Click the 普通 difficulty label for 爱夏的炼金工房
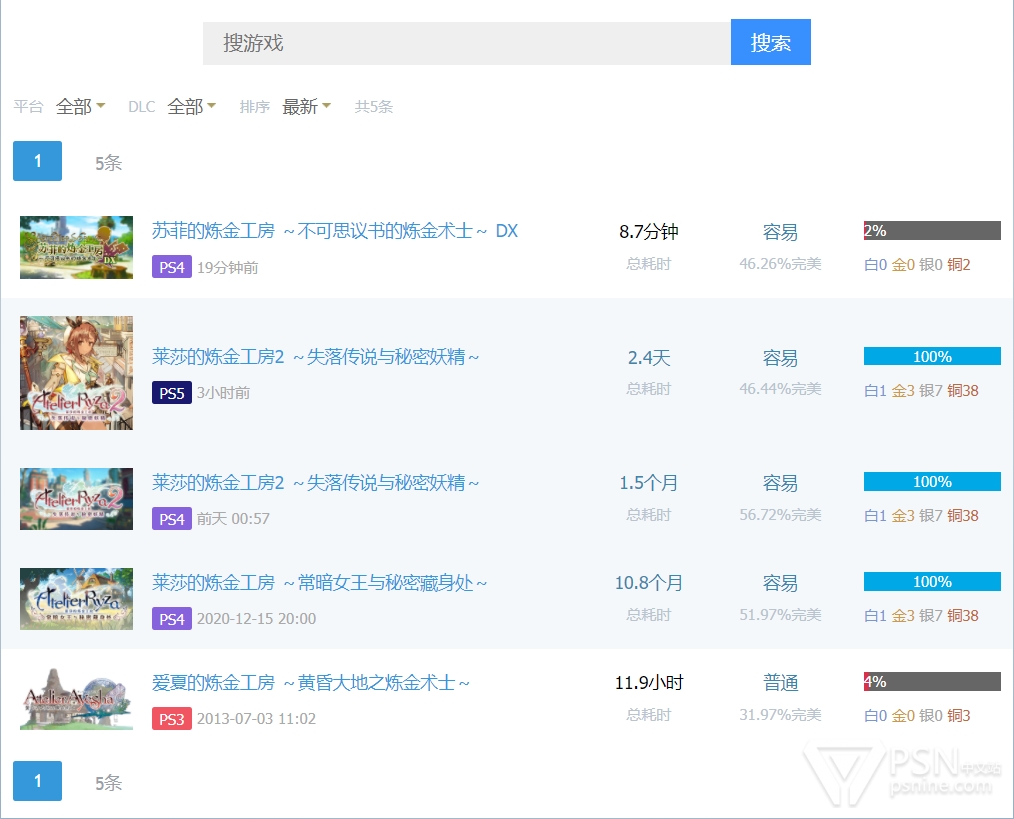The height and width of the screenshot is (819, 1014). 781,682
